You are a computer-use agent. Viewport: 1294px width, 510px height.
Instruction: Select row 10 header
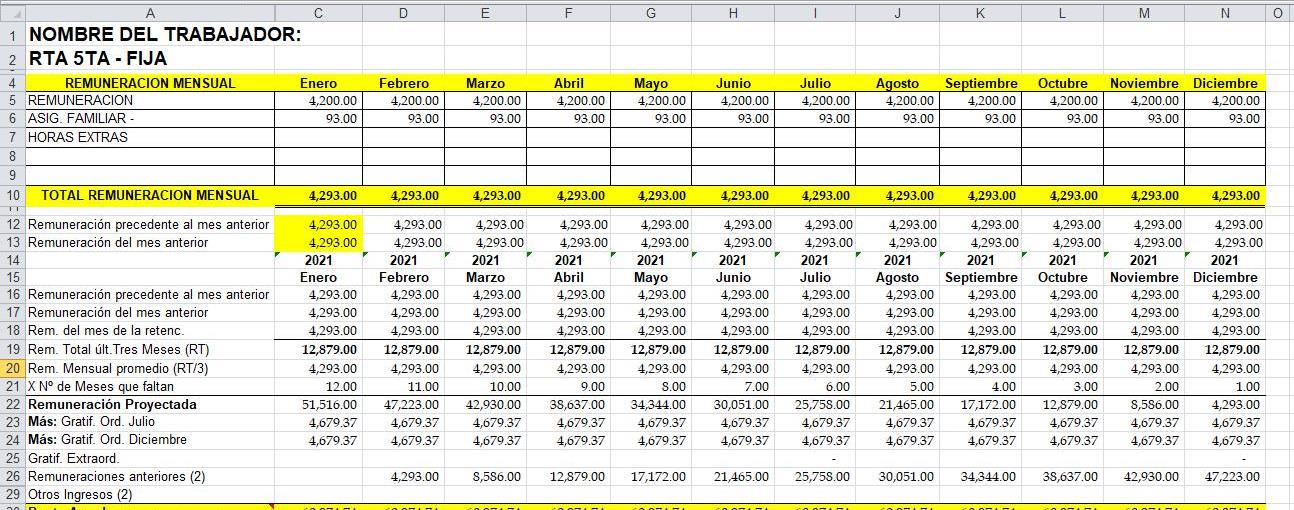(x=12, y=195)
